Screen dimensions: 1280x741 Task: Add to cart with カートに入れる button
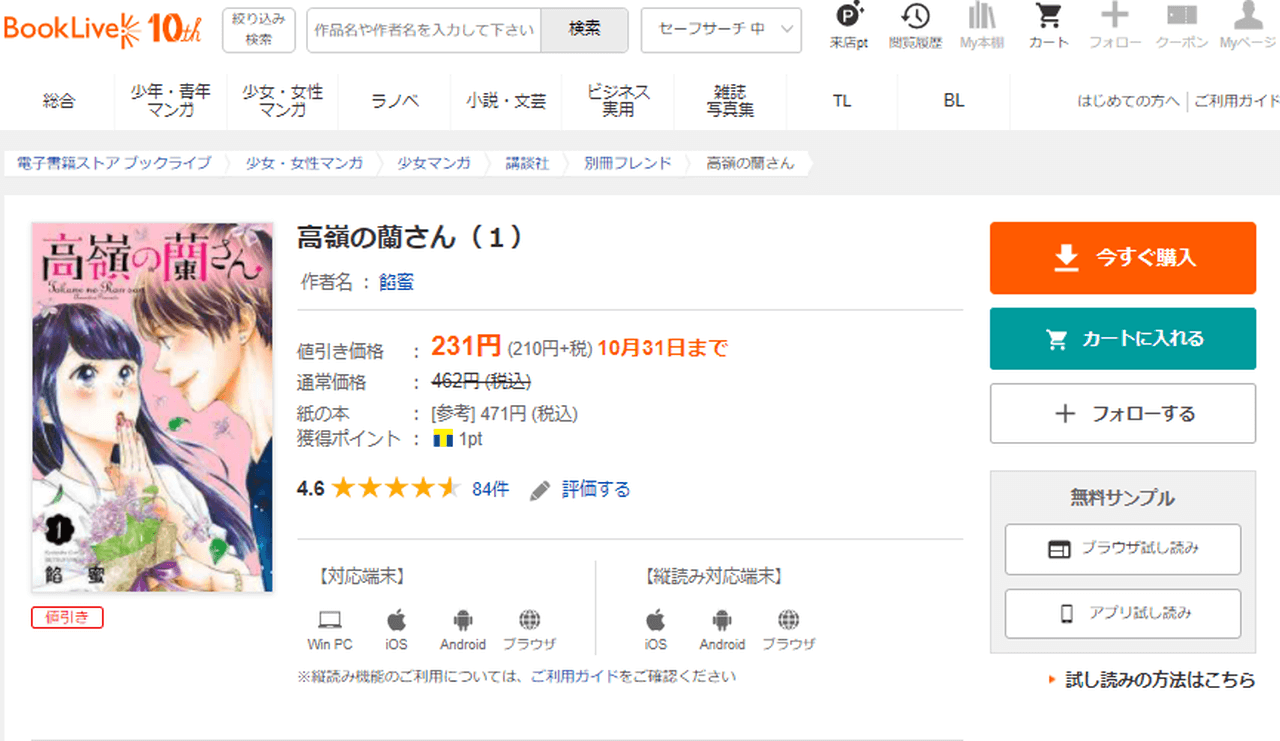coord(1122,339)
